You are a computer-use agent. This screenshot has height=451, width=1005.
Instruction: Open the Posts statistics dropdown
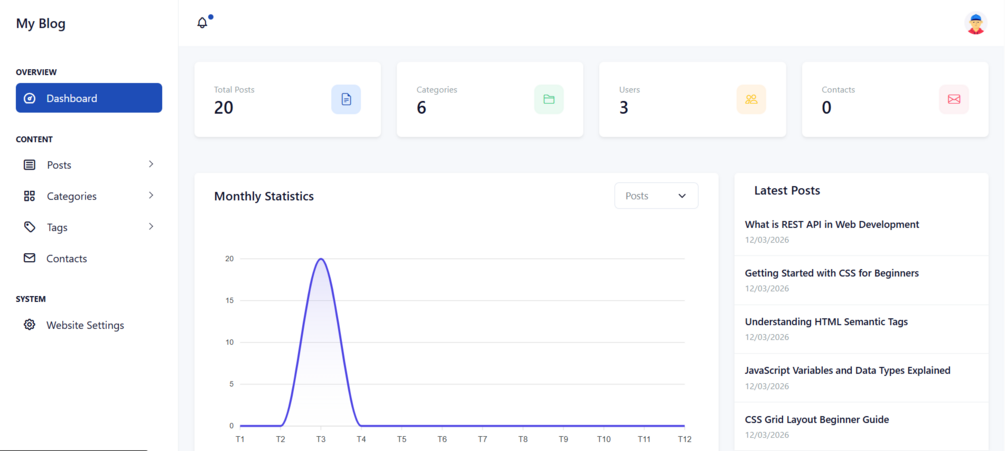(x=656, y=196)
